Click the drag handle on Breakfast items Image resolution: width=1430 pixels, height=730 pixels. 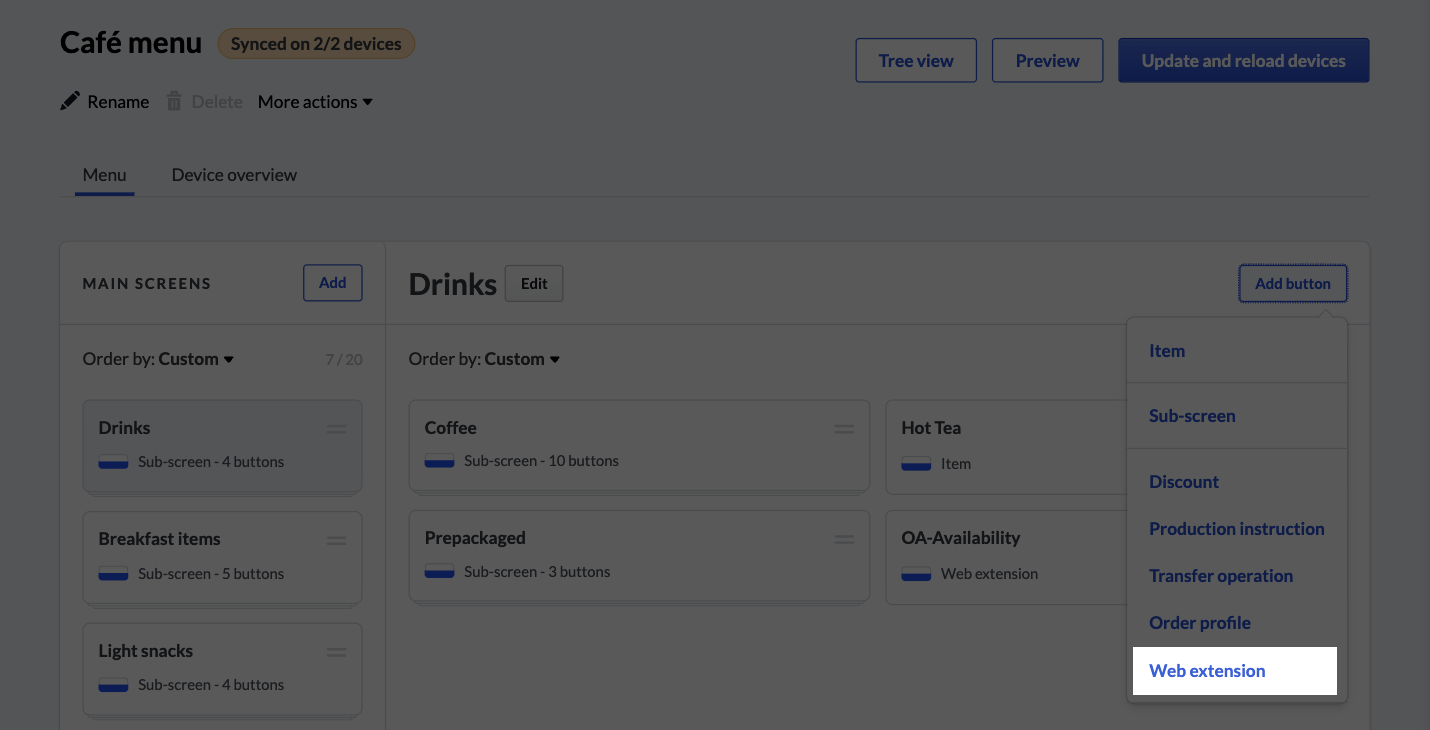[x=336, y=540]
